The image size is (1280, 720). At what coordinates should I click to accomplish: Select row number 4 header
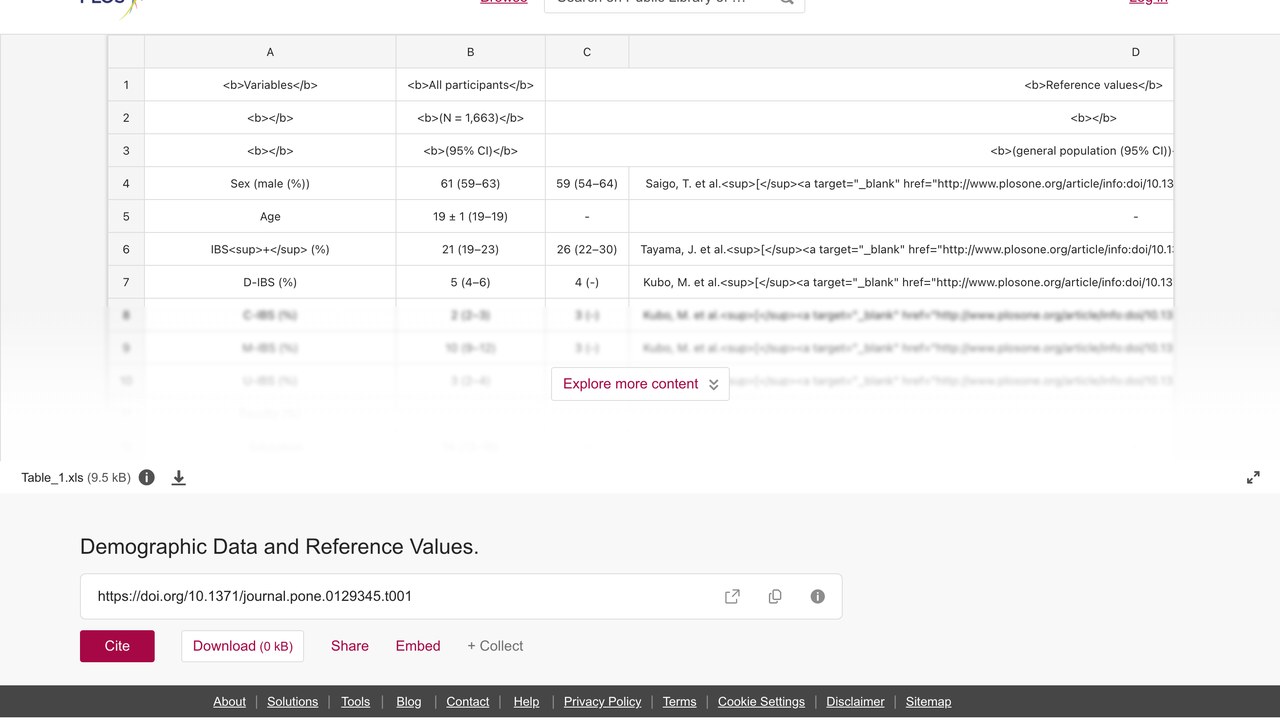[126, 184]
